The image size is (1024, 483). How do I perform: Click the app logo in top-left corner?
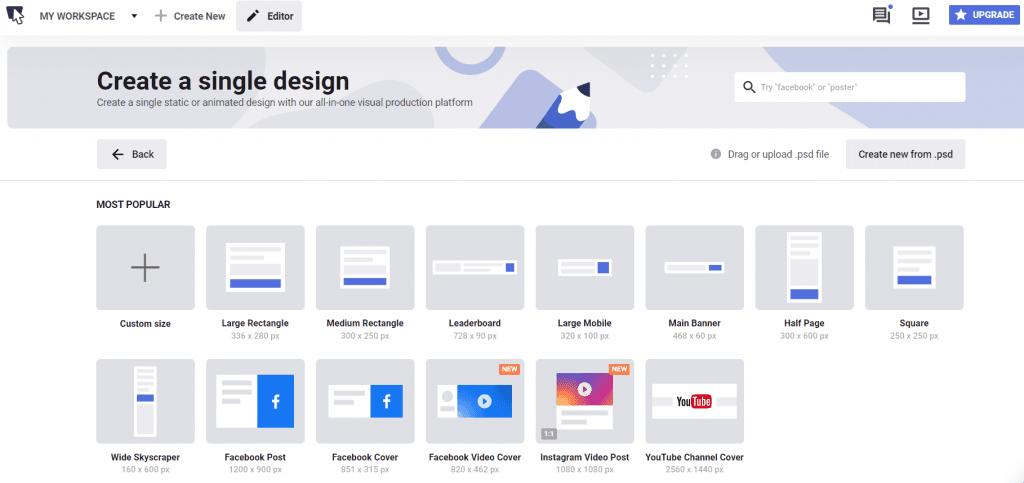pos(16,16)
